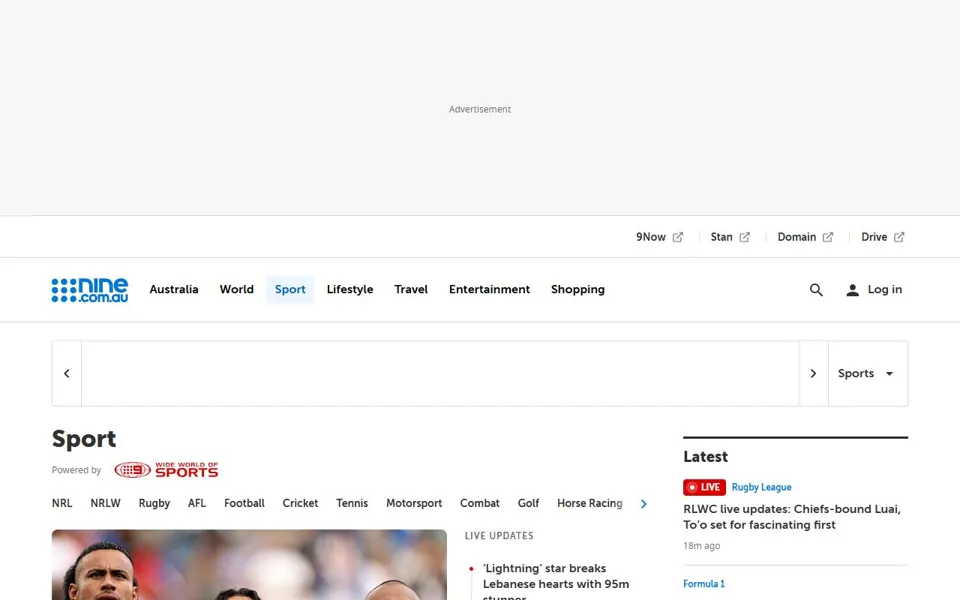Open the Formula 1 tag link
The width and height of the screenshot is (960, 600).
click(704, 584)
